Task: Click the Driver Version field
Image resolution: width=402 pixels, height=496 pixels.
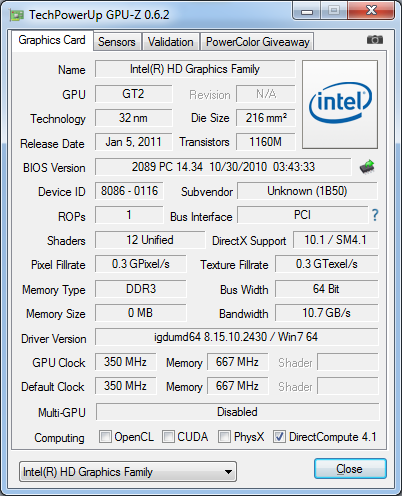Action: point(236,337)
